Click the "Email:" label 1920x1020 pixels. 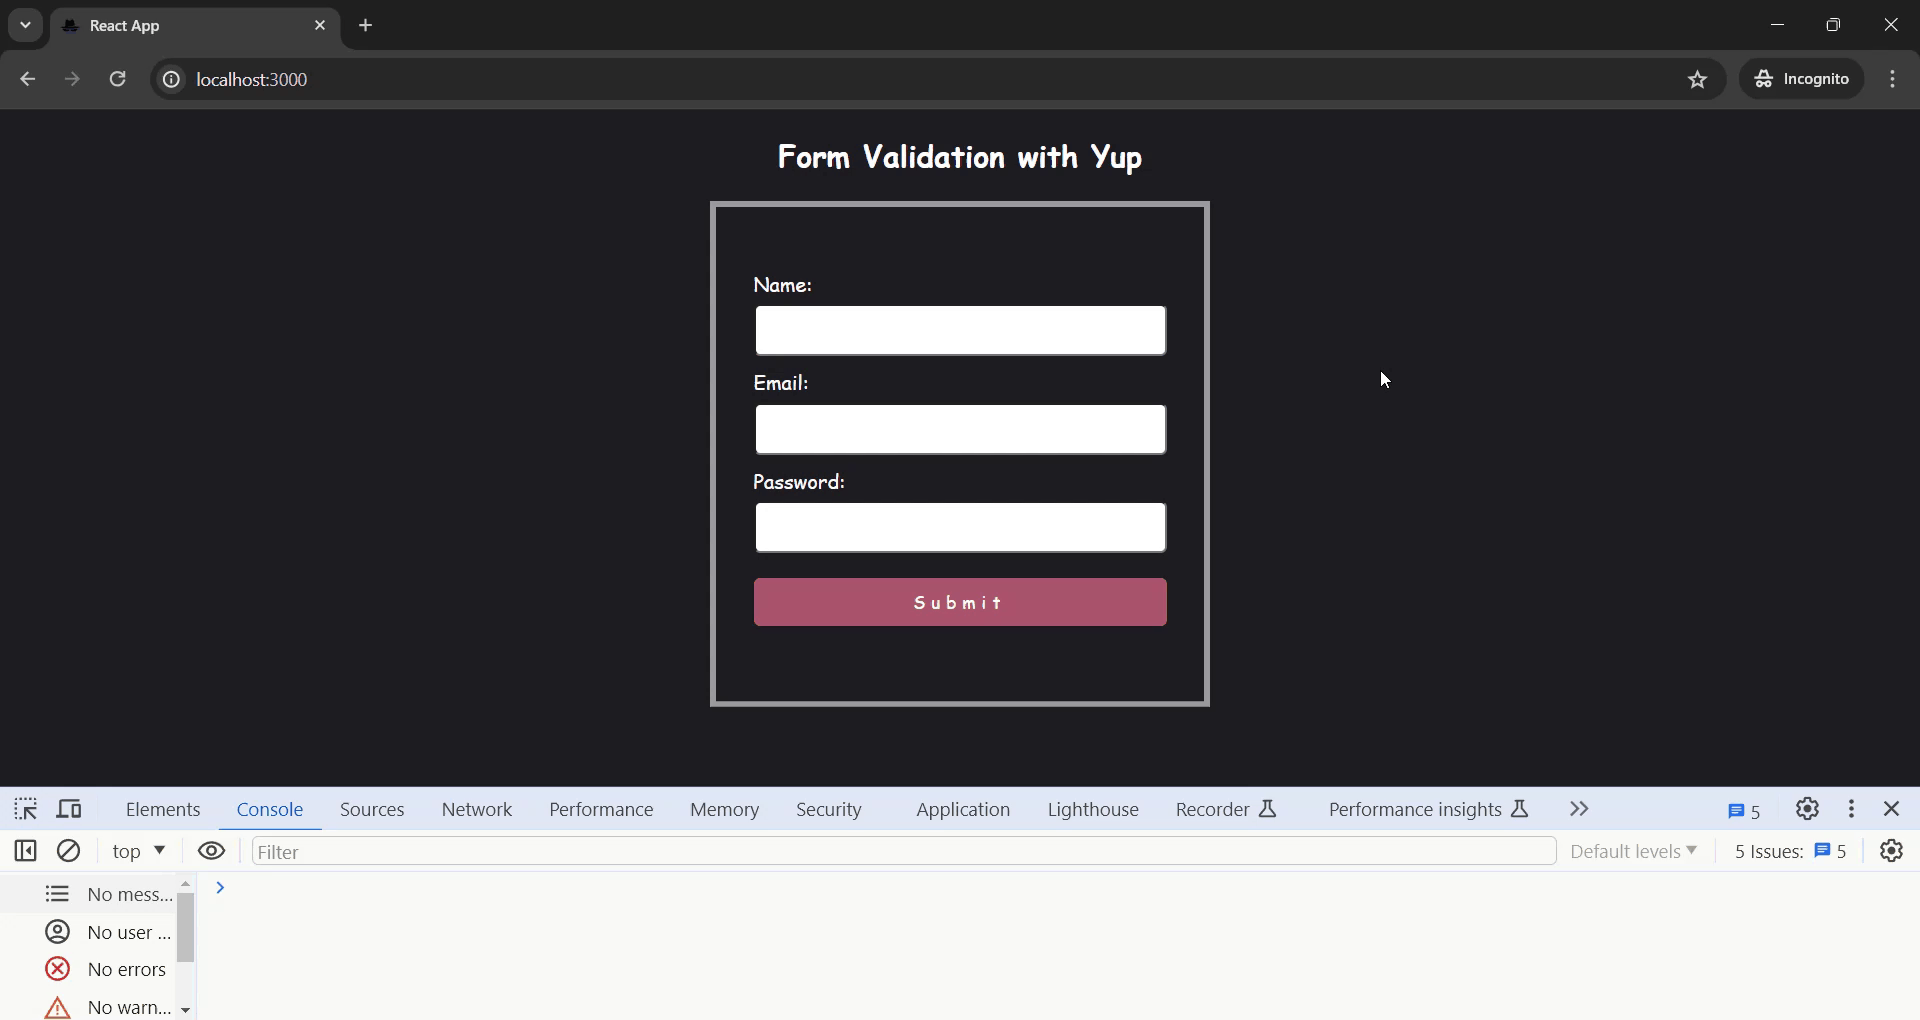click(x=781, y=383)
